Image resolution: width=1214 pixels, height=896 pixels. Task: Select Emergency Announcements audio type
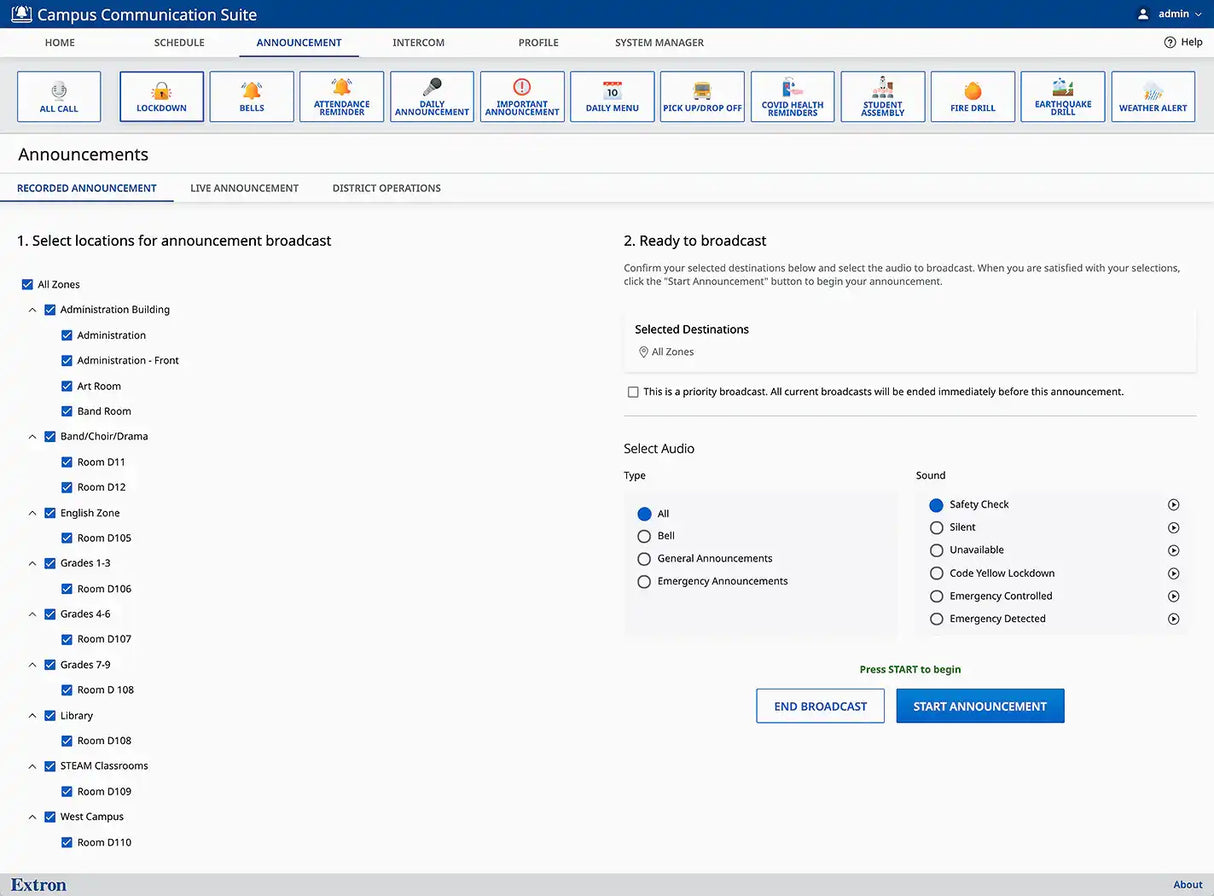pos(644,582)
